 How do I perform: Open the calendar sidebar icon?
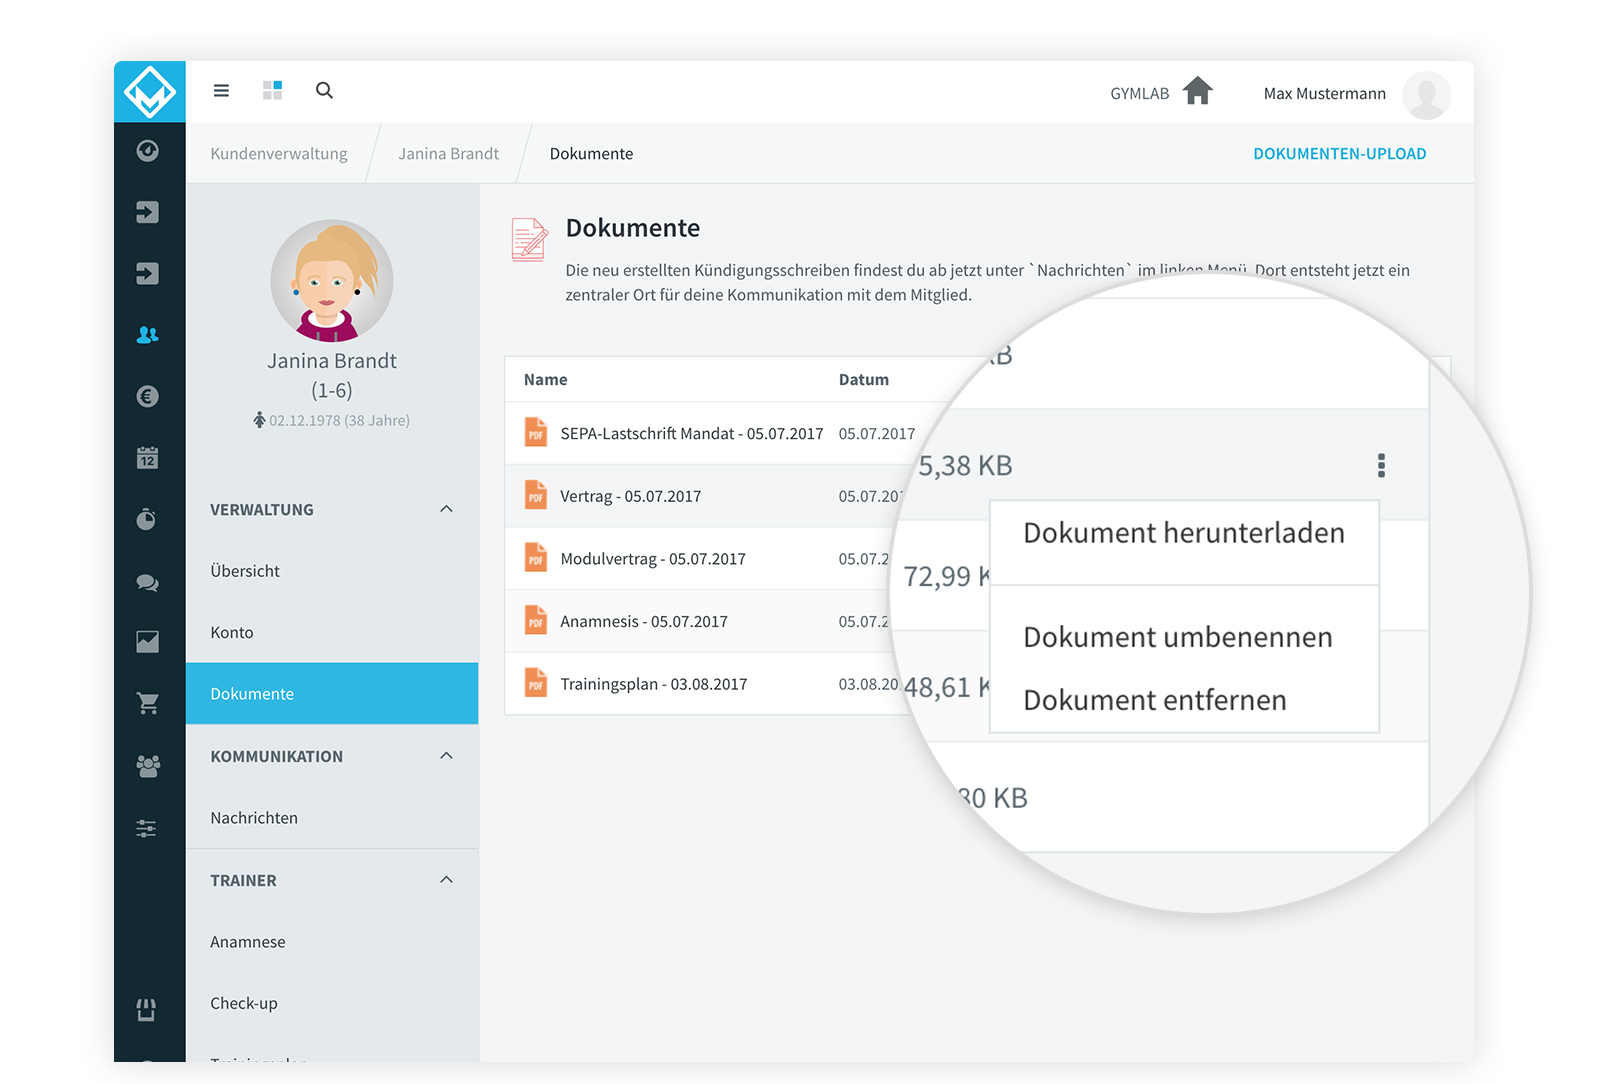pos(148,458)
